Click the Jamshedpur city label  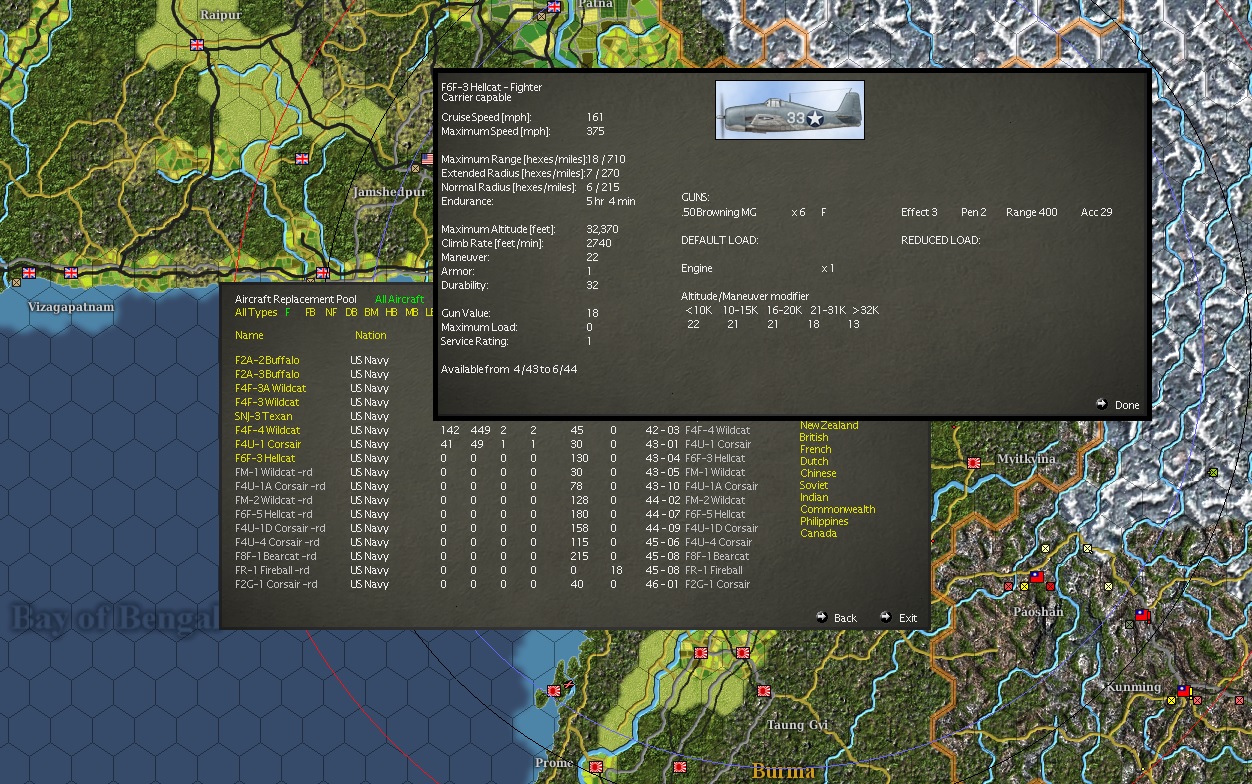tap(389, 192)
